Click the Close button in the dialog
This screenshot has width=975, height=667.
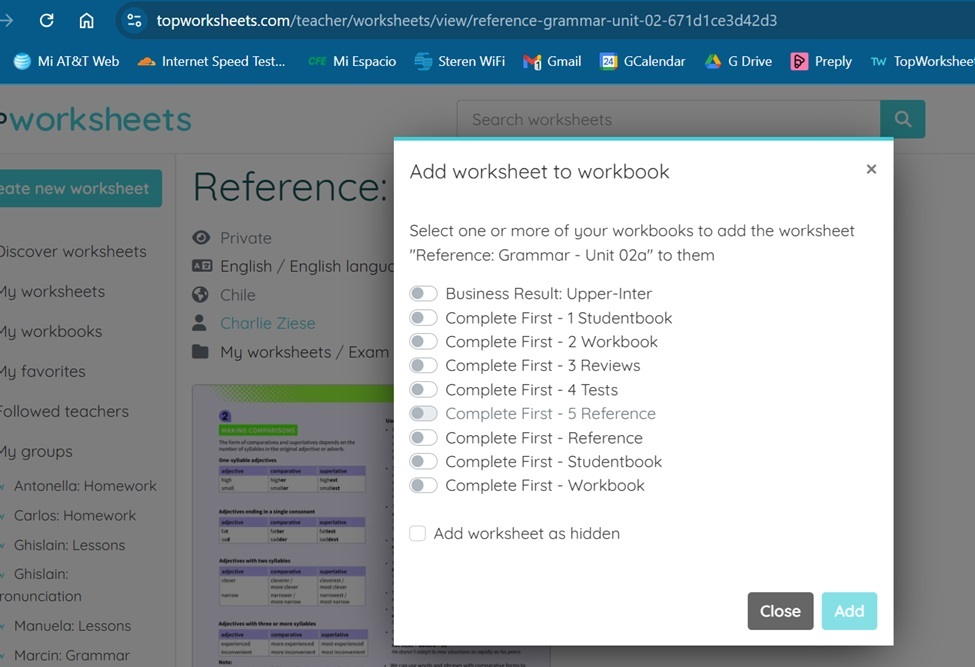click(x=780, y=611)
